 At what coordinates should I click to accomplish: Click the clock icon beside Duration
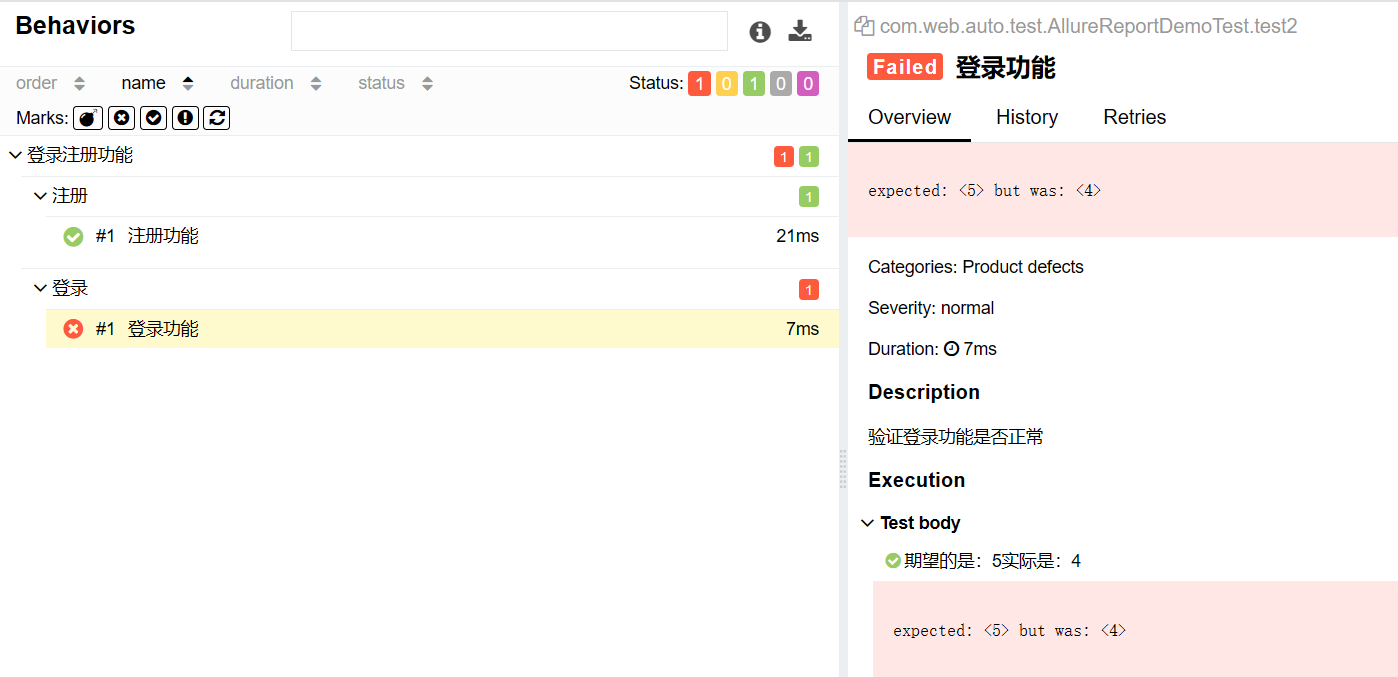pyautogui.click(x=951, y=349)
